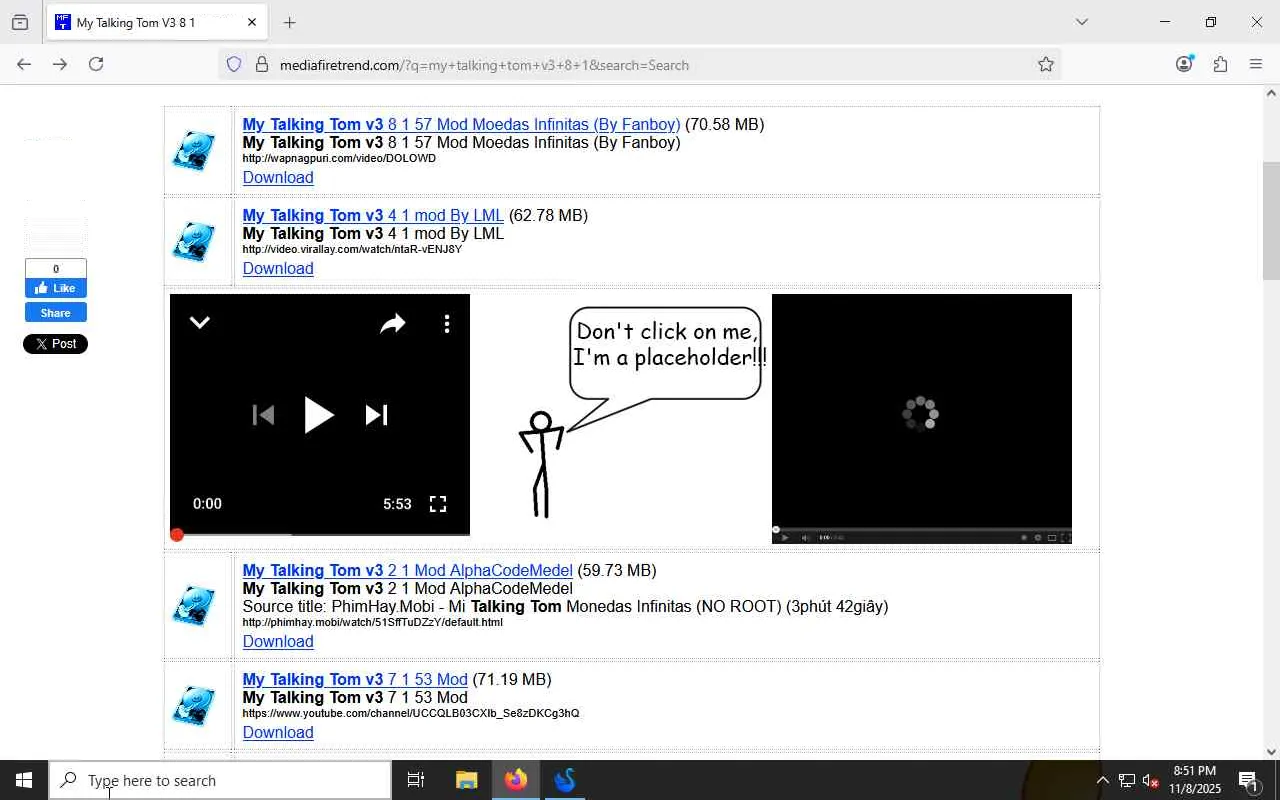Mute the right video using speaker icon
Viewport: 1280px width, 800px height.
(x=806, y=538)
